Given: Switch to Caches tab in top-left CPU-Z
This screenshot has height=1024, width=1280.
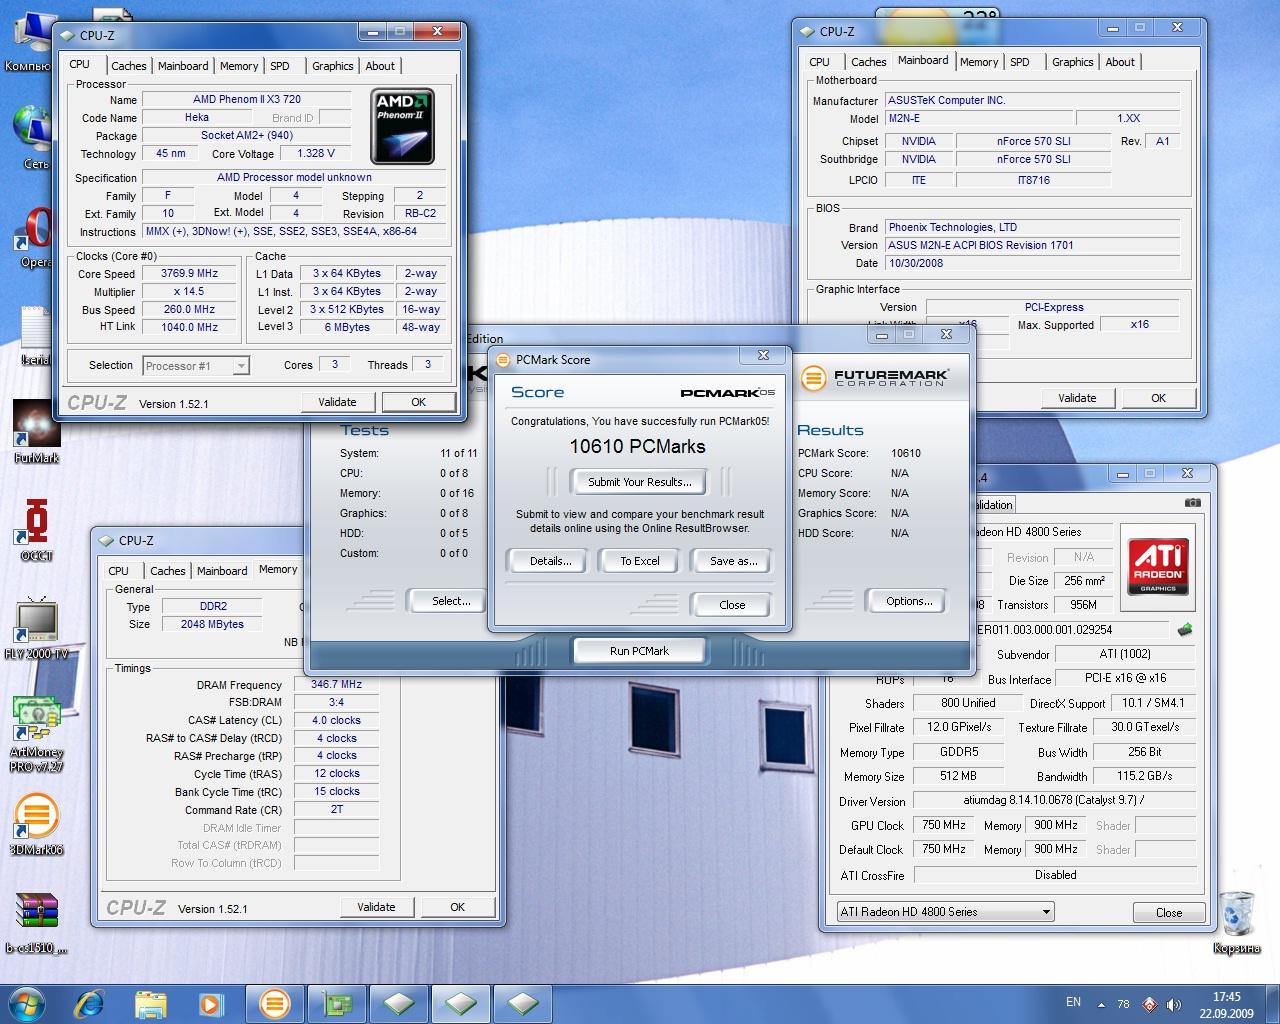Looking at the screenshot, I should point(128,66).
